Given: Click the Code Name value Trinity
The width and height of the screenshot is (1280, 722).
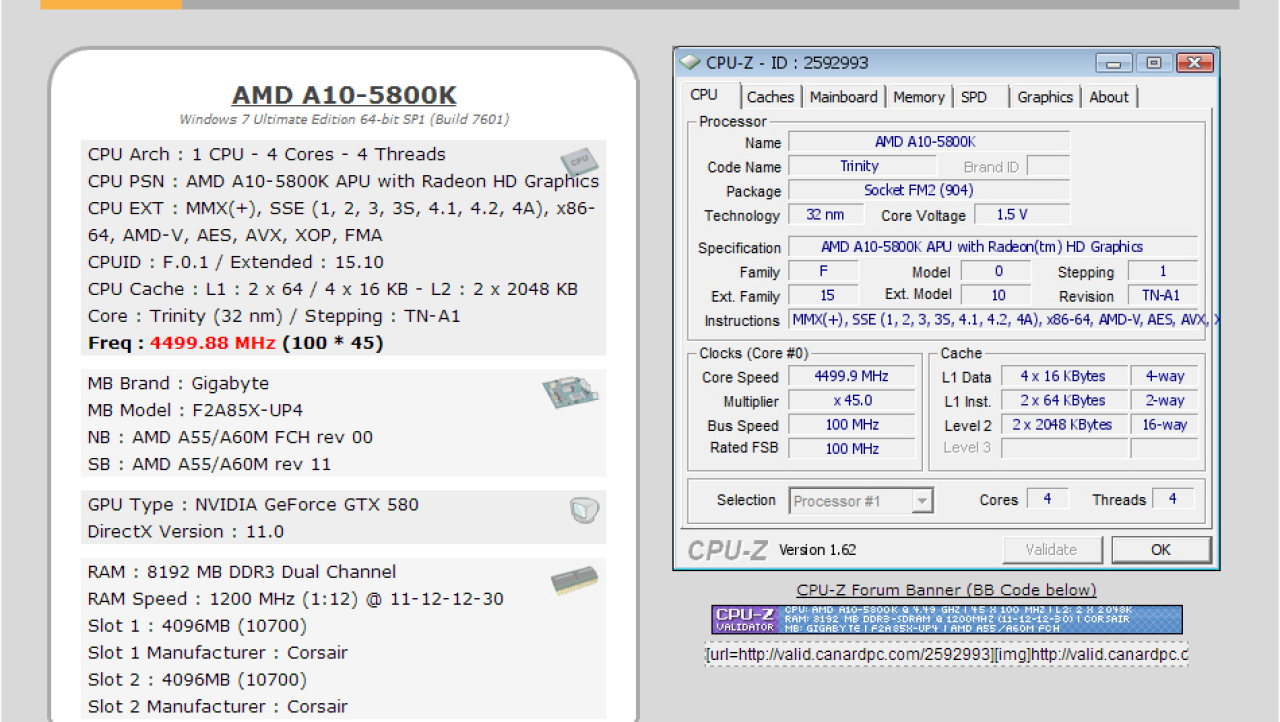Looking at the screenshot, I should coord(862,166).
